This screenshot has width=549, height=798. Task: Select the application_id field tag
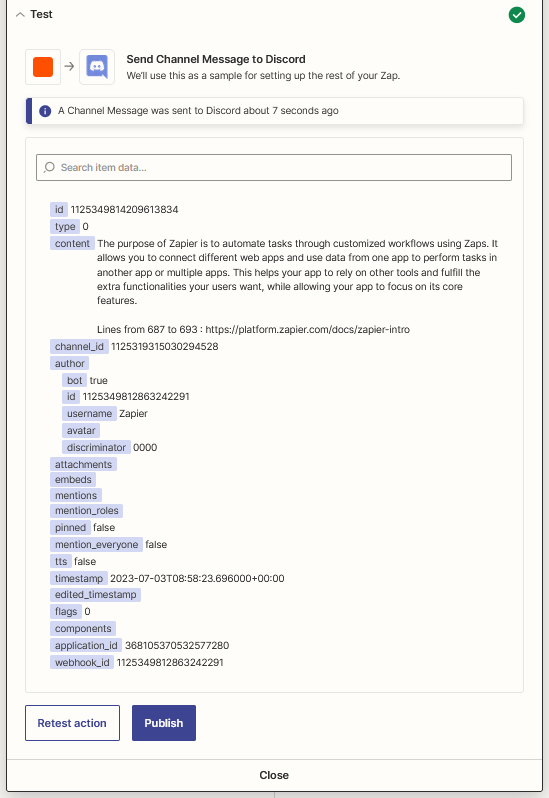tap(86, 645)
